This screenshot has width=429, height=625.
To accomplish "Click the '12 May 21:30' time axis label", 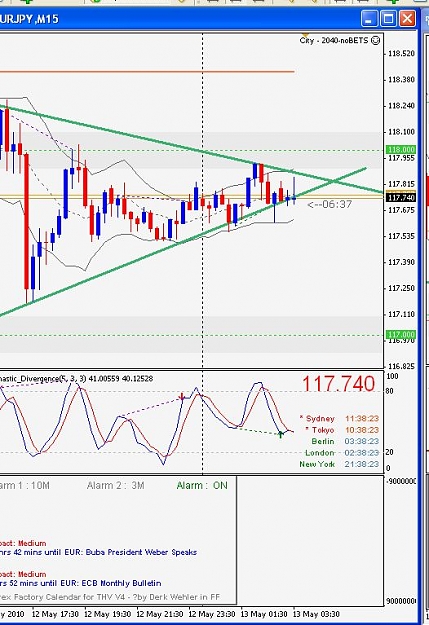I will point(160,614).
